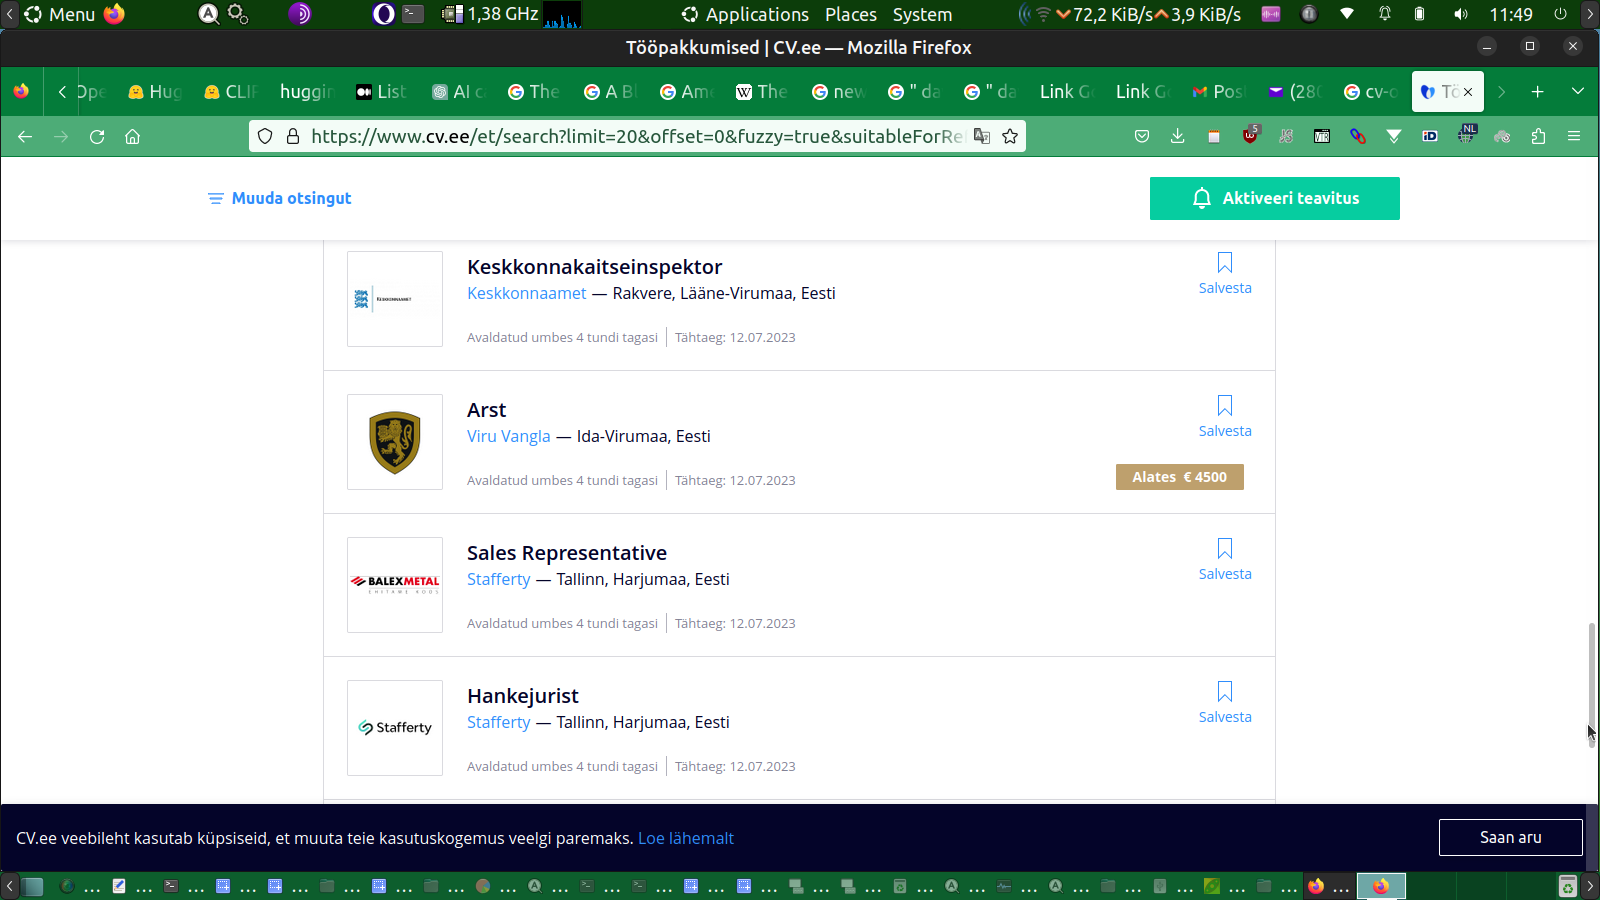The image size is (1600, 900).
Task: Click the Alates € 4500 salary badge
Action: pos(1180,477)
